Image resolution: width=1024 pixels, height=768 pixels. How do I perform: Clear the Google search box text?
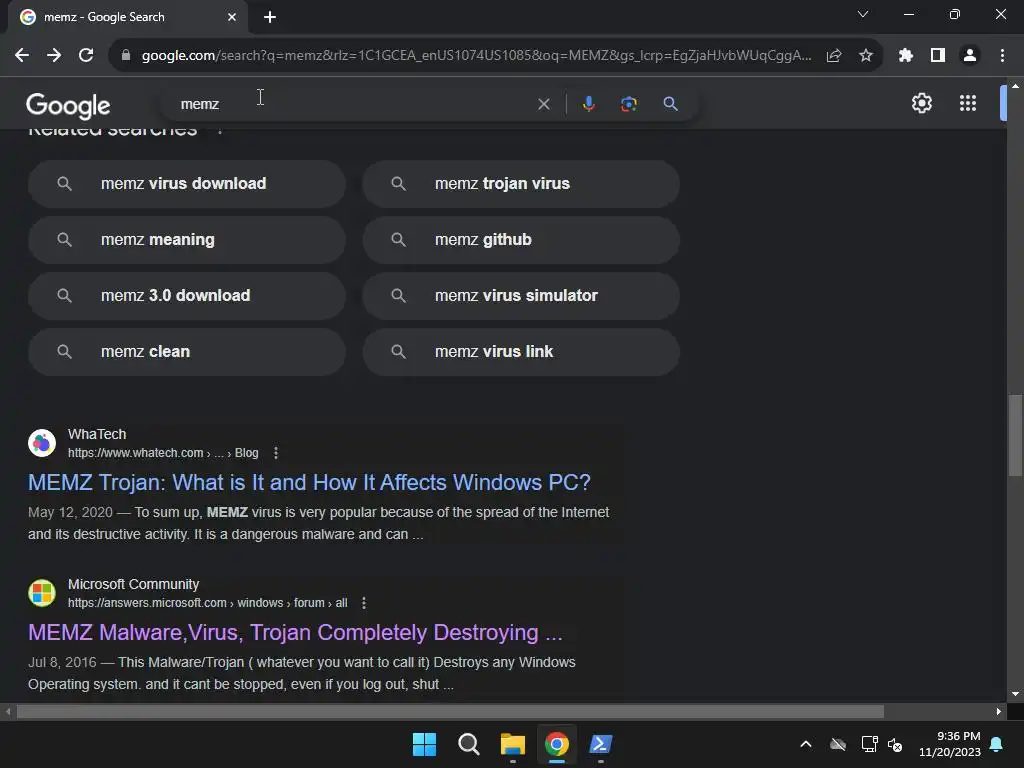tap(543, 104)
